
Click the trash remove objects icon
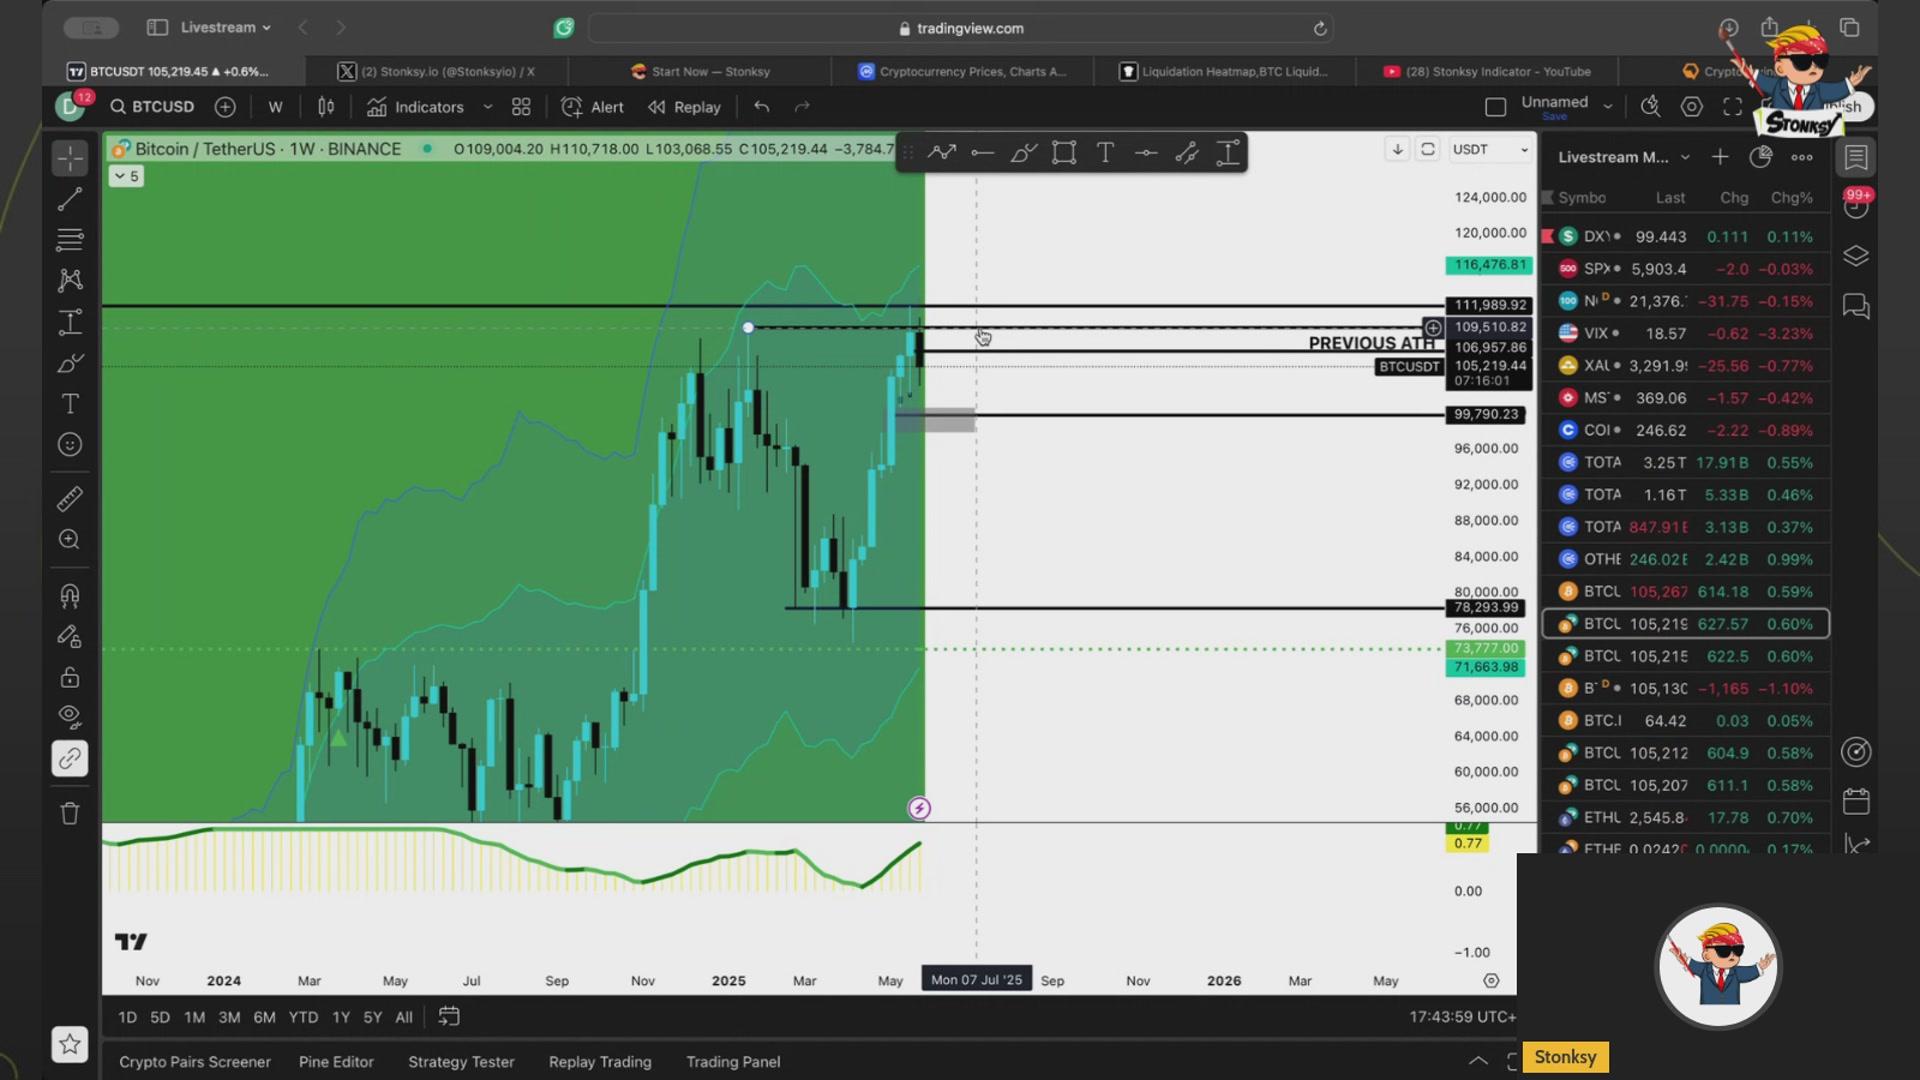69,813
